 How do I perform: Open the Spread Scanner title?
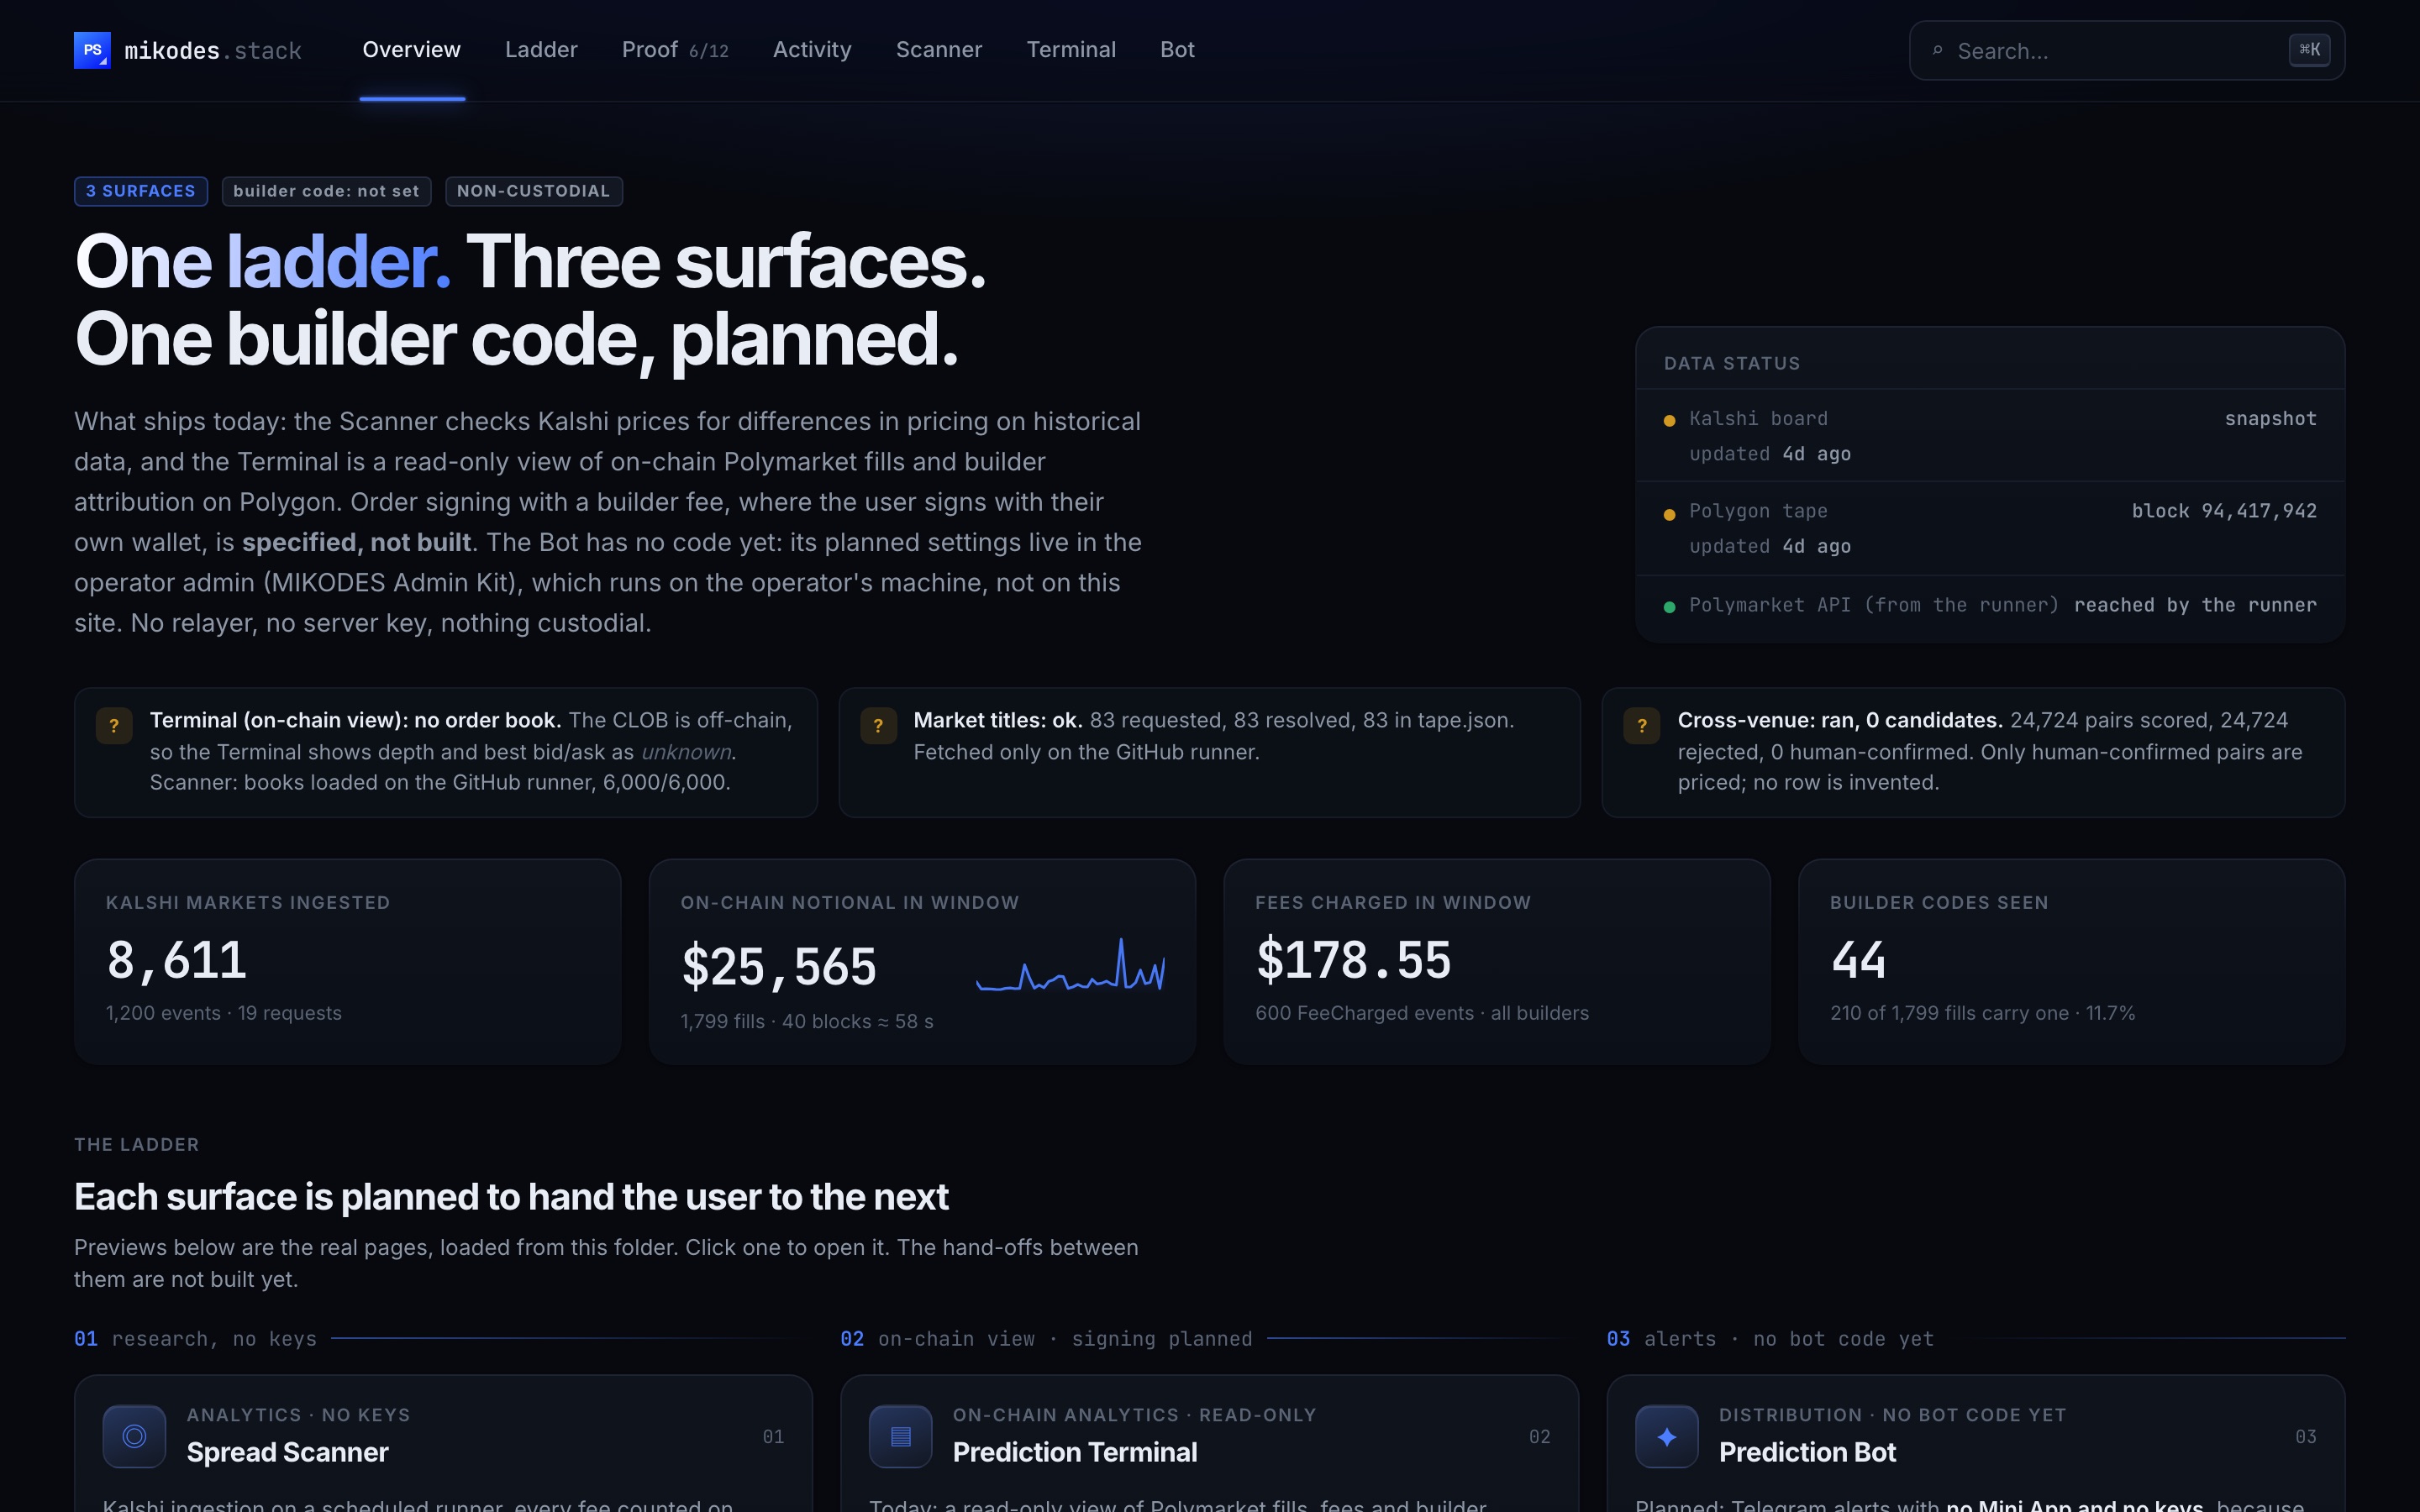[x=287, y=1452]
